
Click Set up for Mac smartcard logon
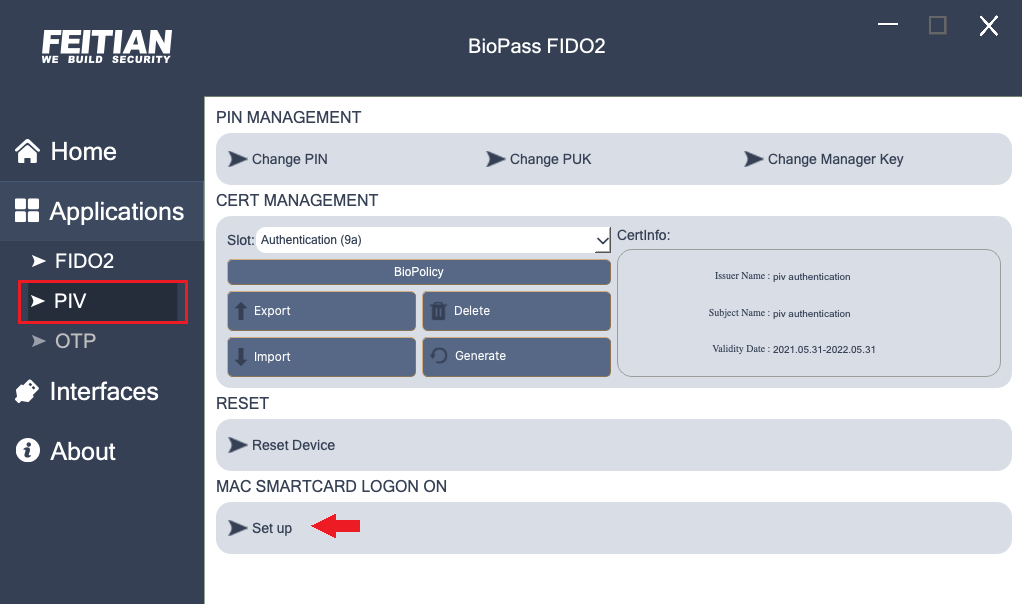point(272,528)
